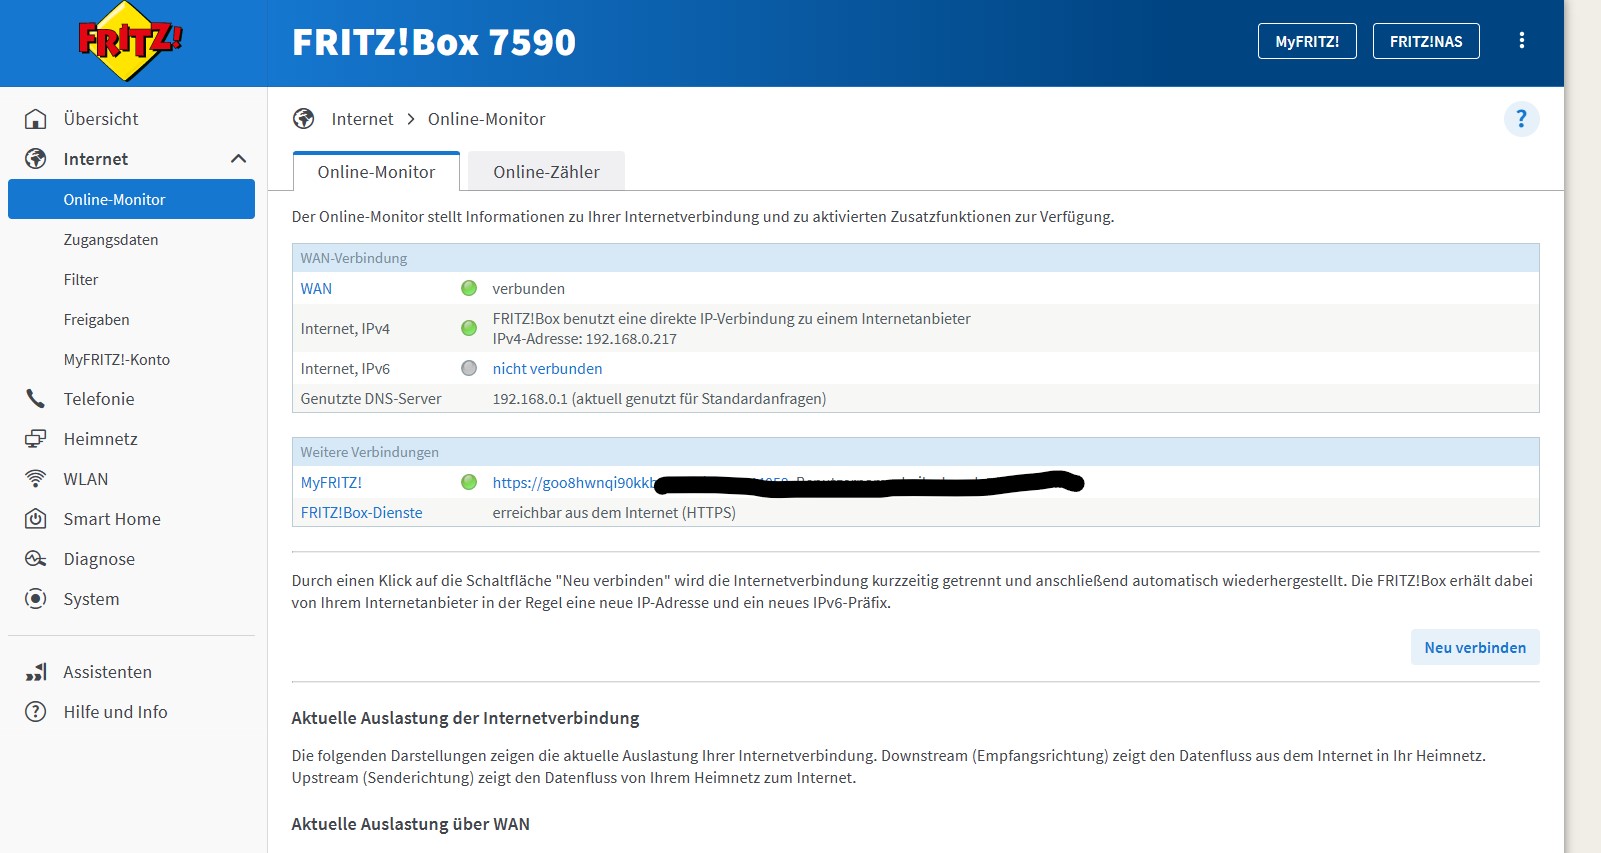Click the Online-Monitor breadcrumb text
Viewport: 1601px width, 853px height.
(486, 119)
